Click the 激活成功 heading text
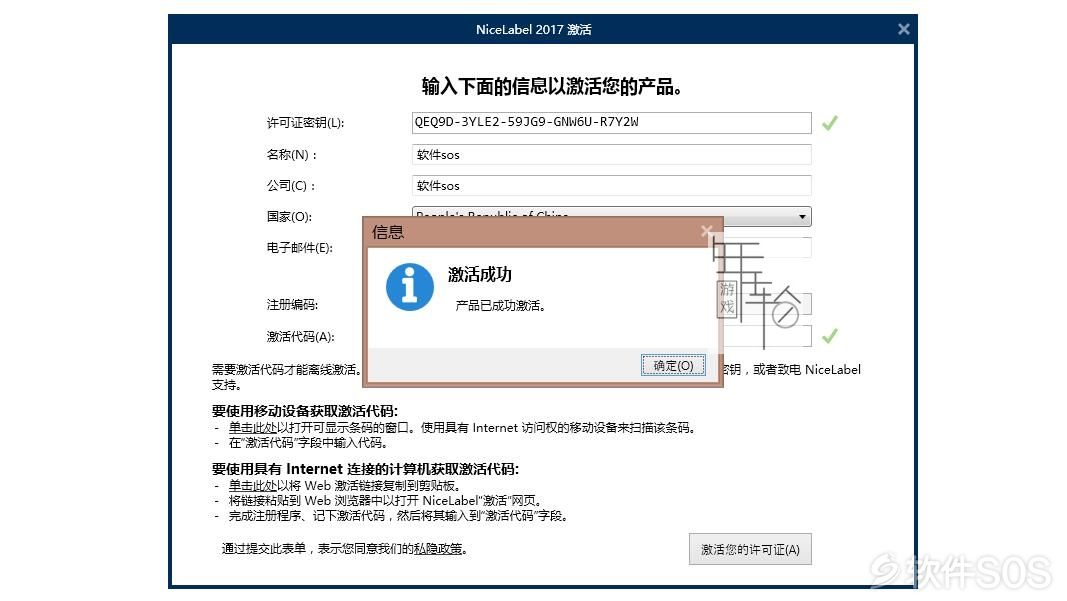Screen dimensions: 1067x601 pos(480,274)
